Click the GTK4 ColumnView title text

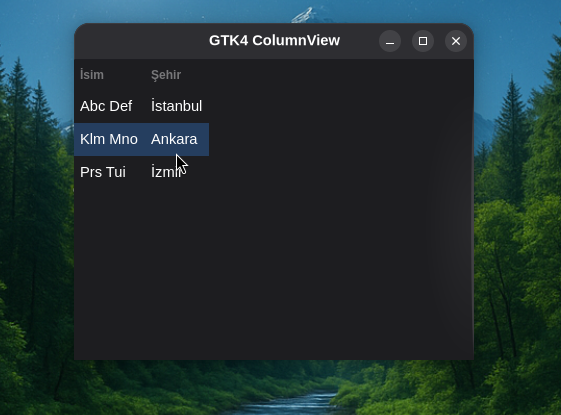click(274, 40)
